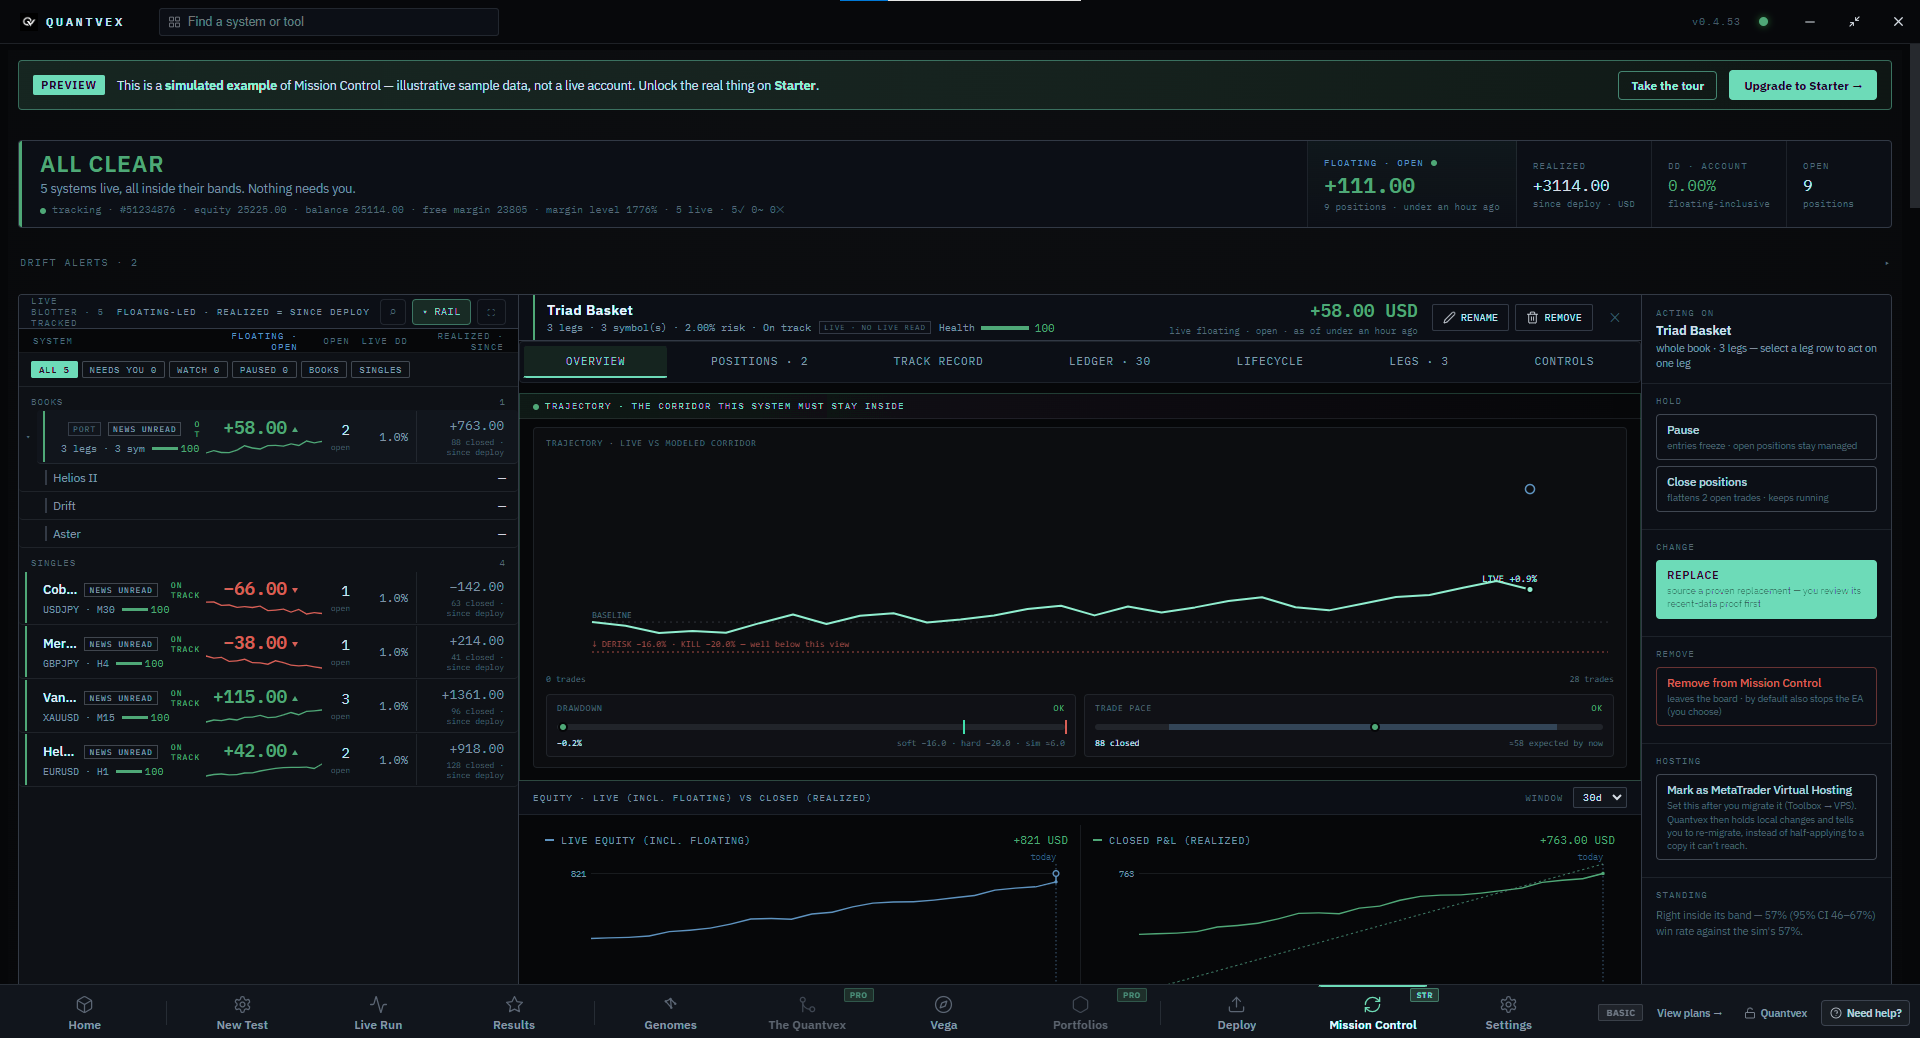Open the Vega compass icon

tap(943, 1005)
